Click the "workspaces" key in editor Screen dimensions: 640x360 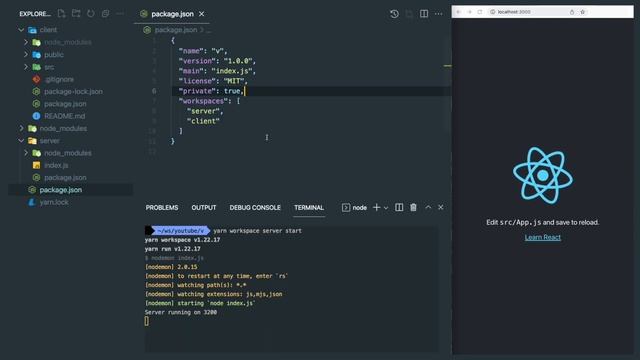tap(203, 101)
